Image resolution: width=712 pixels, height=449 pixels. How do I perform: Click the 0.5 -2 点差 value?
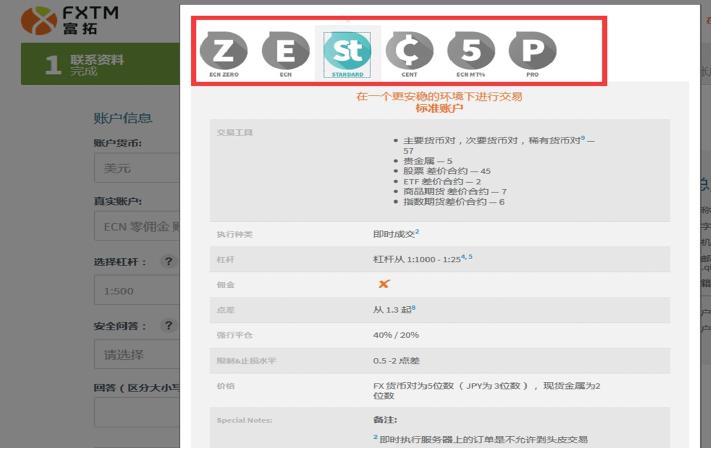click(396, 361)
